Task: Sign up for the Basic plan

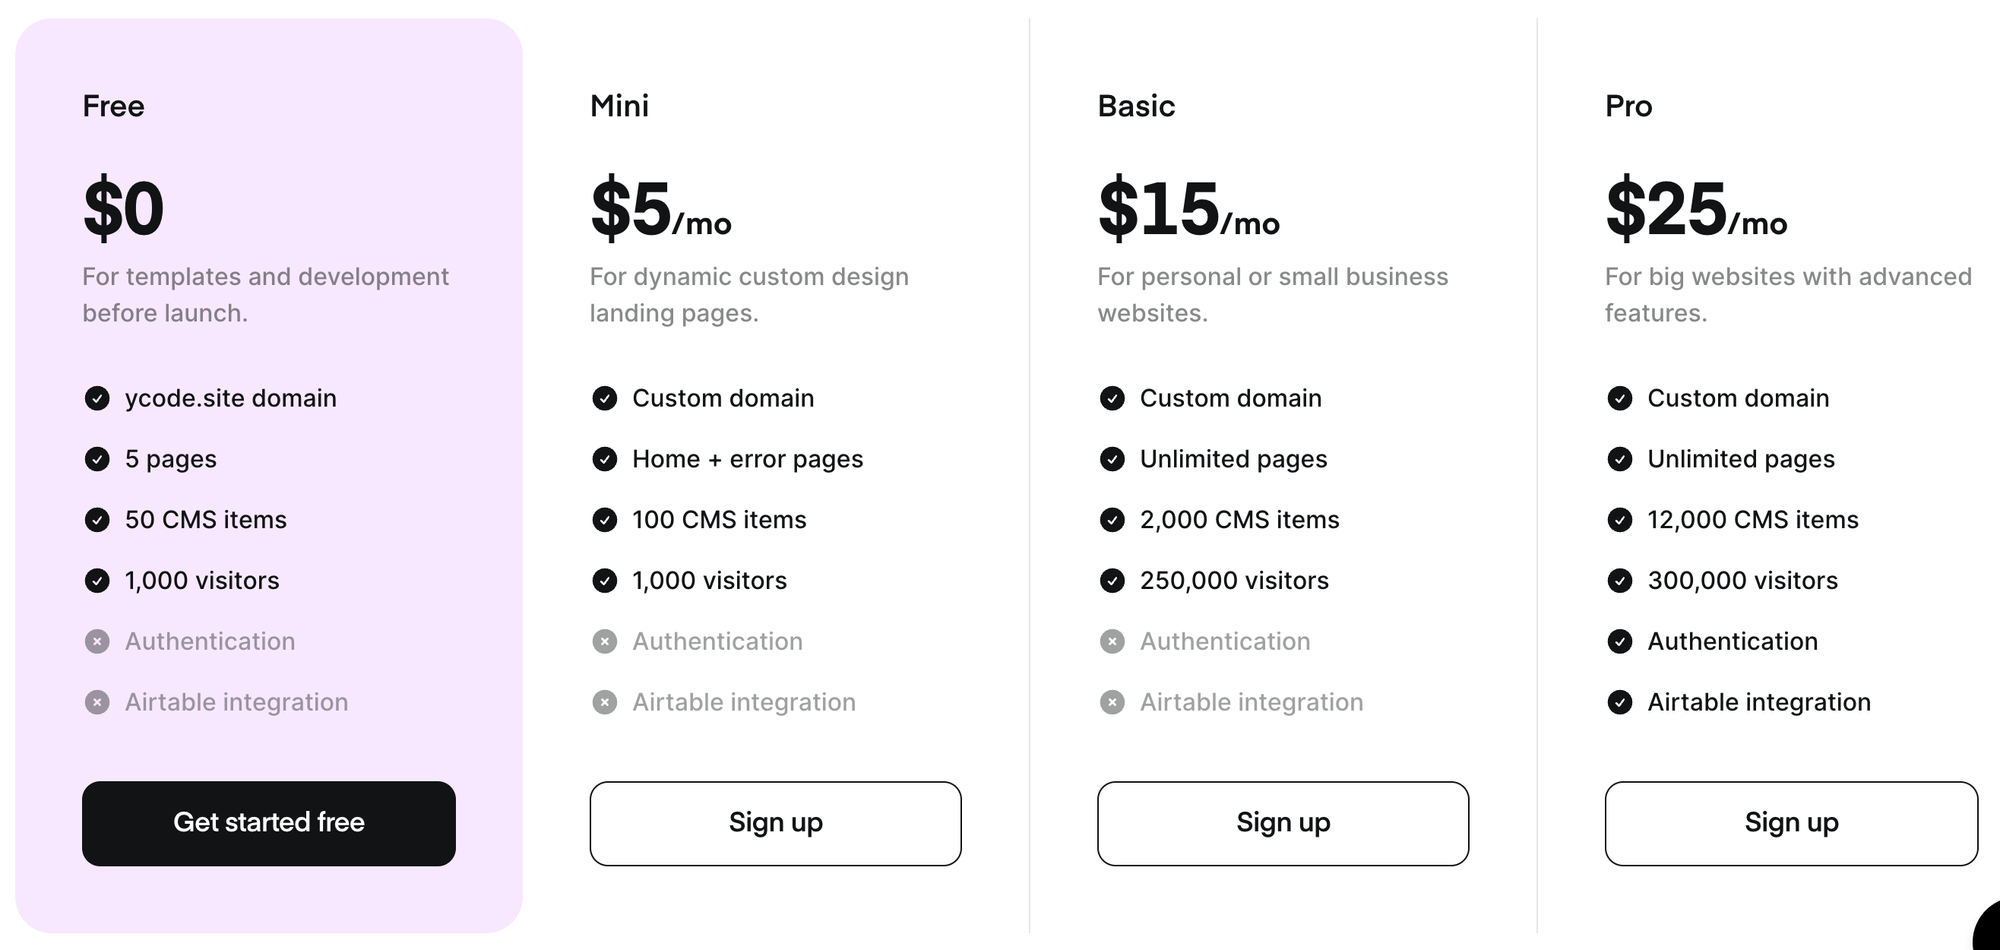Action: pos(1283,823)
